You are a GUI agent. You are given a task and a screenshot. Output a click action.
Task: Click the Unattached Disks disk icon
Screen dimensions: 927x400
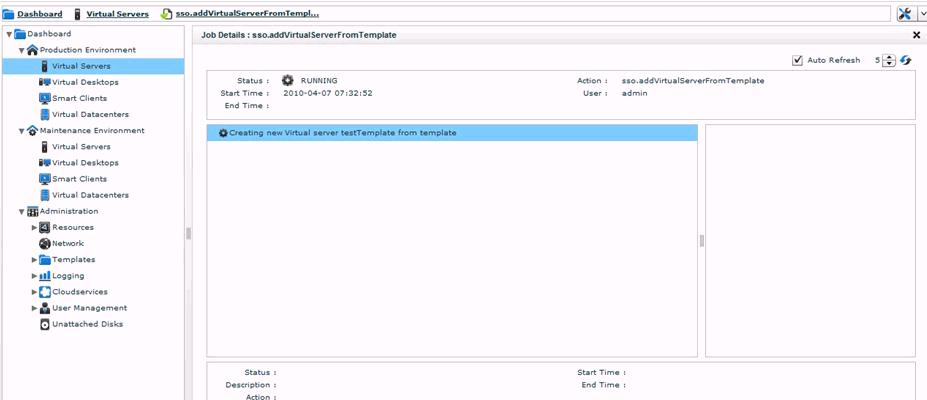coord(44,324)
